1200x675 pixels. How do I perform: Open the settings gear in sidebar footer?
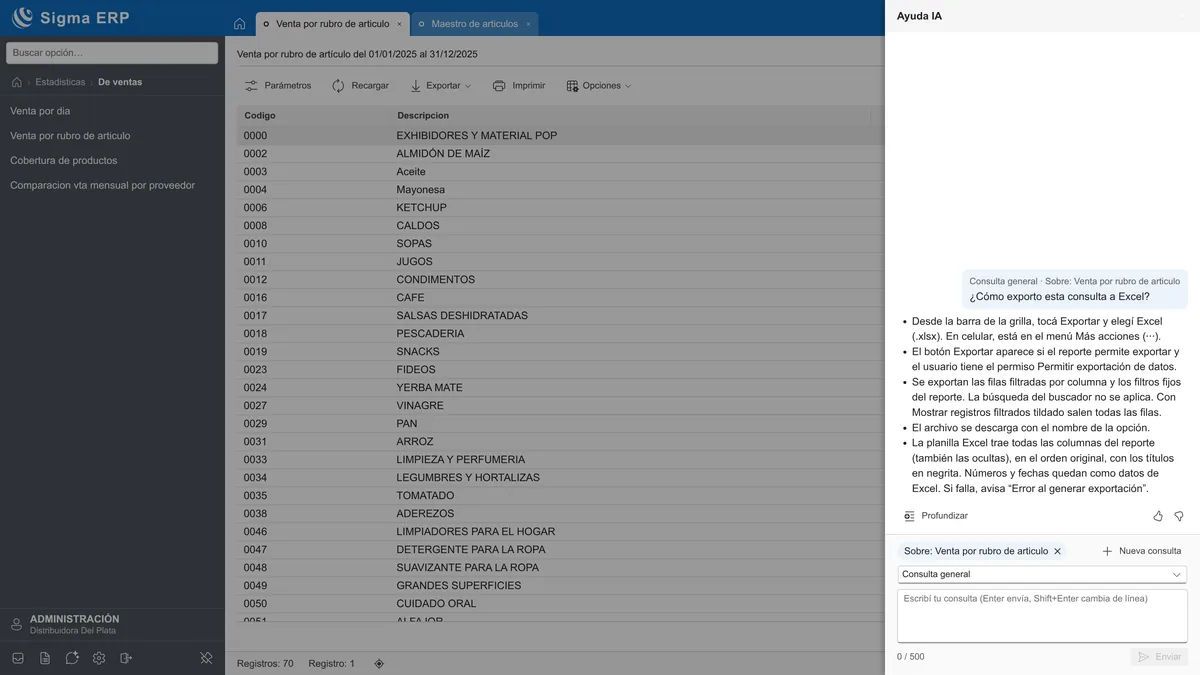pos(99,658)
